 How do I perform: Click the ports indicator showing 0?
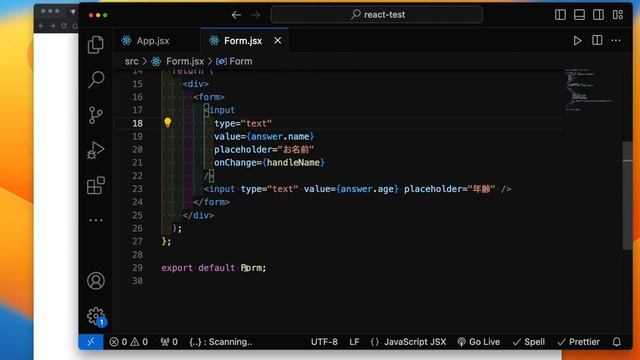click(x=169, y=342)
